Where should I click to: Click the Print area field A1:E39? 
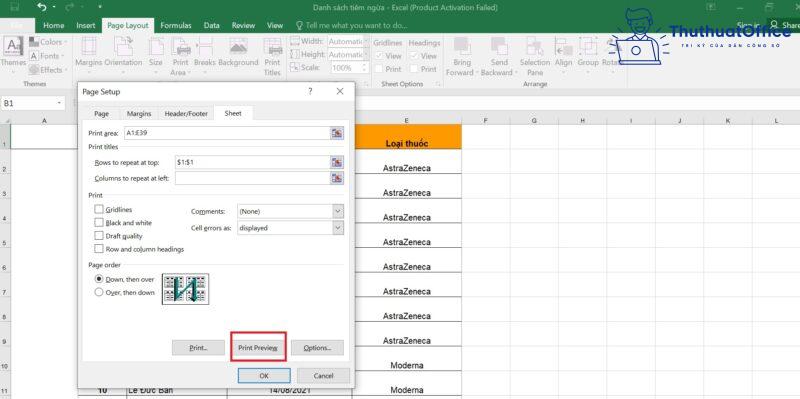coord(227,133)
